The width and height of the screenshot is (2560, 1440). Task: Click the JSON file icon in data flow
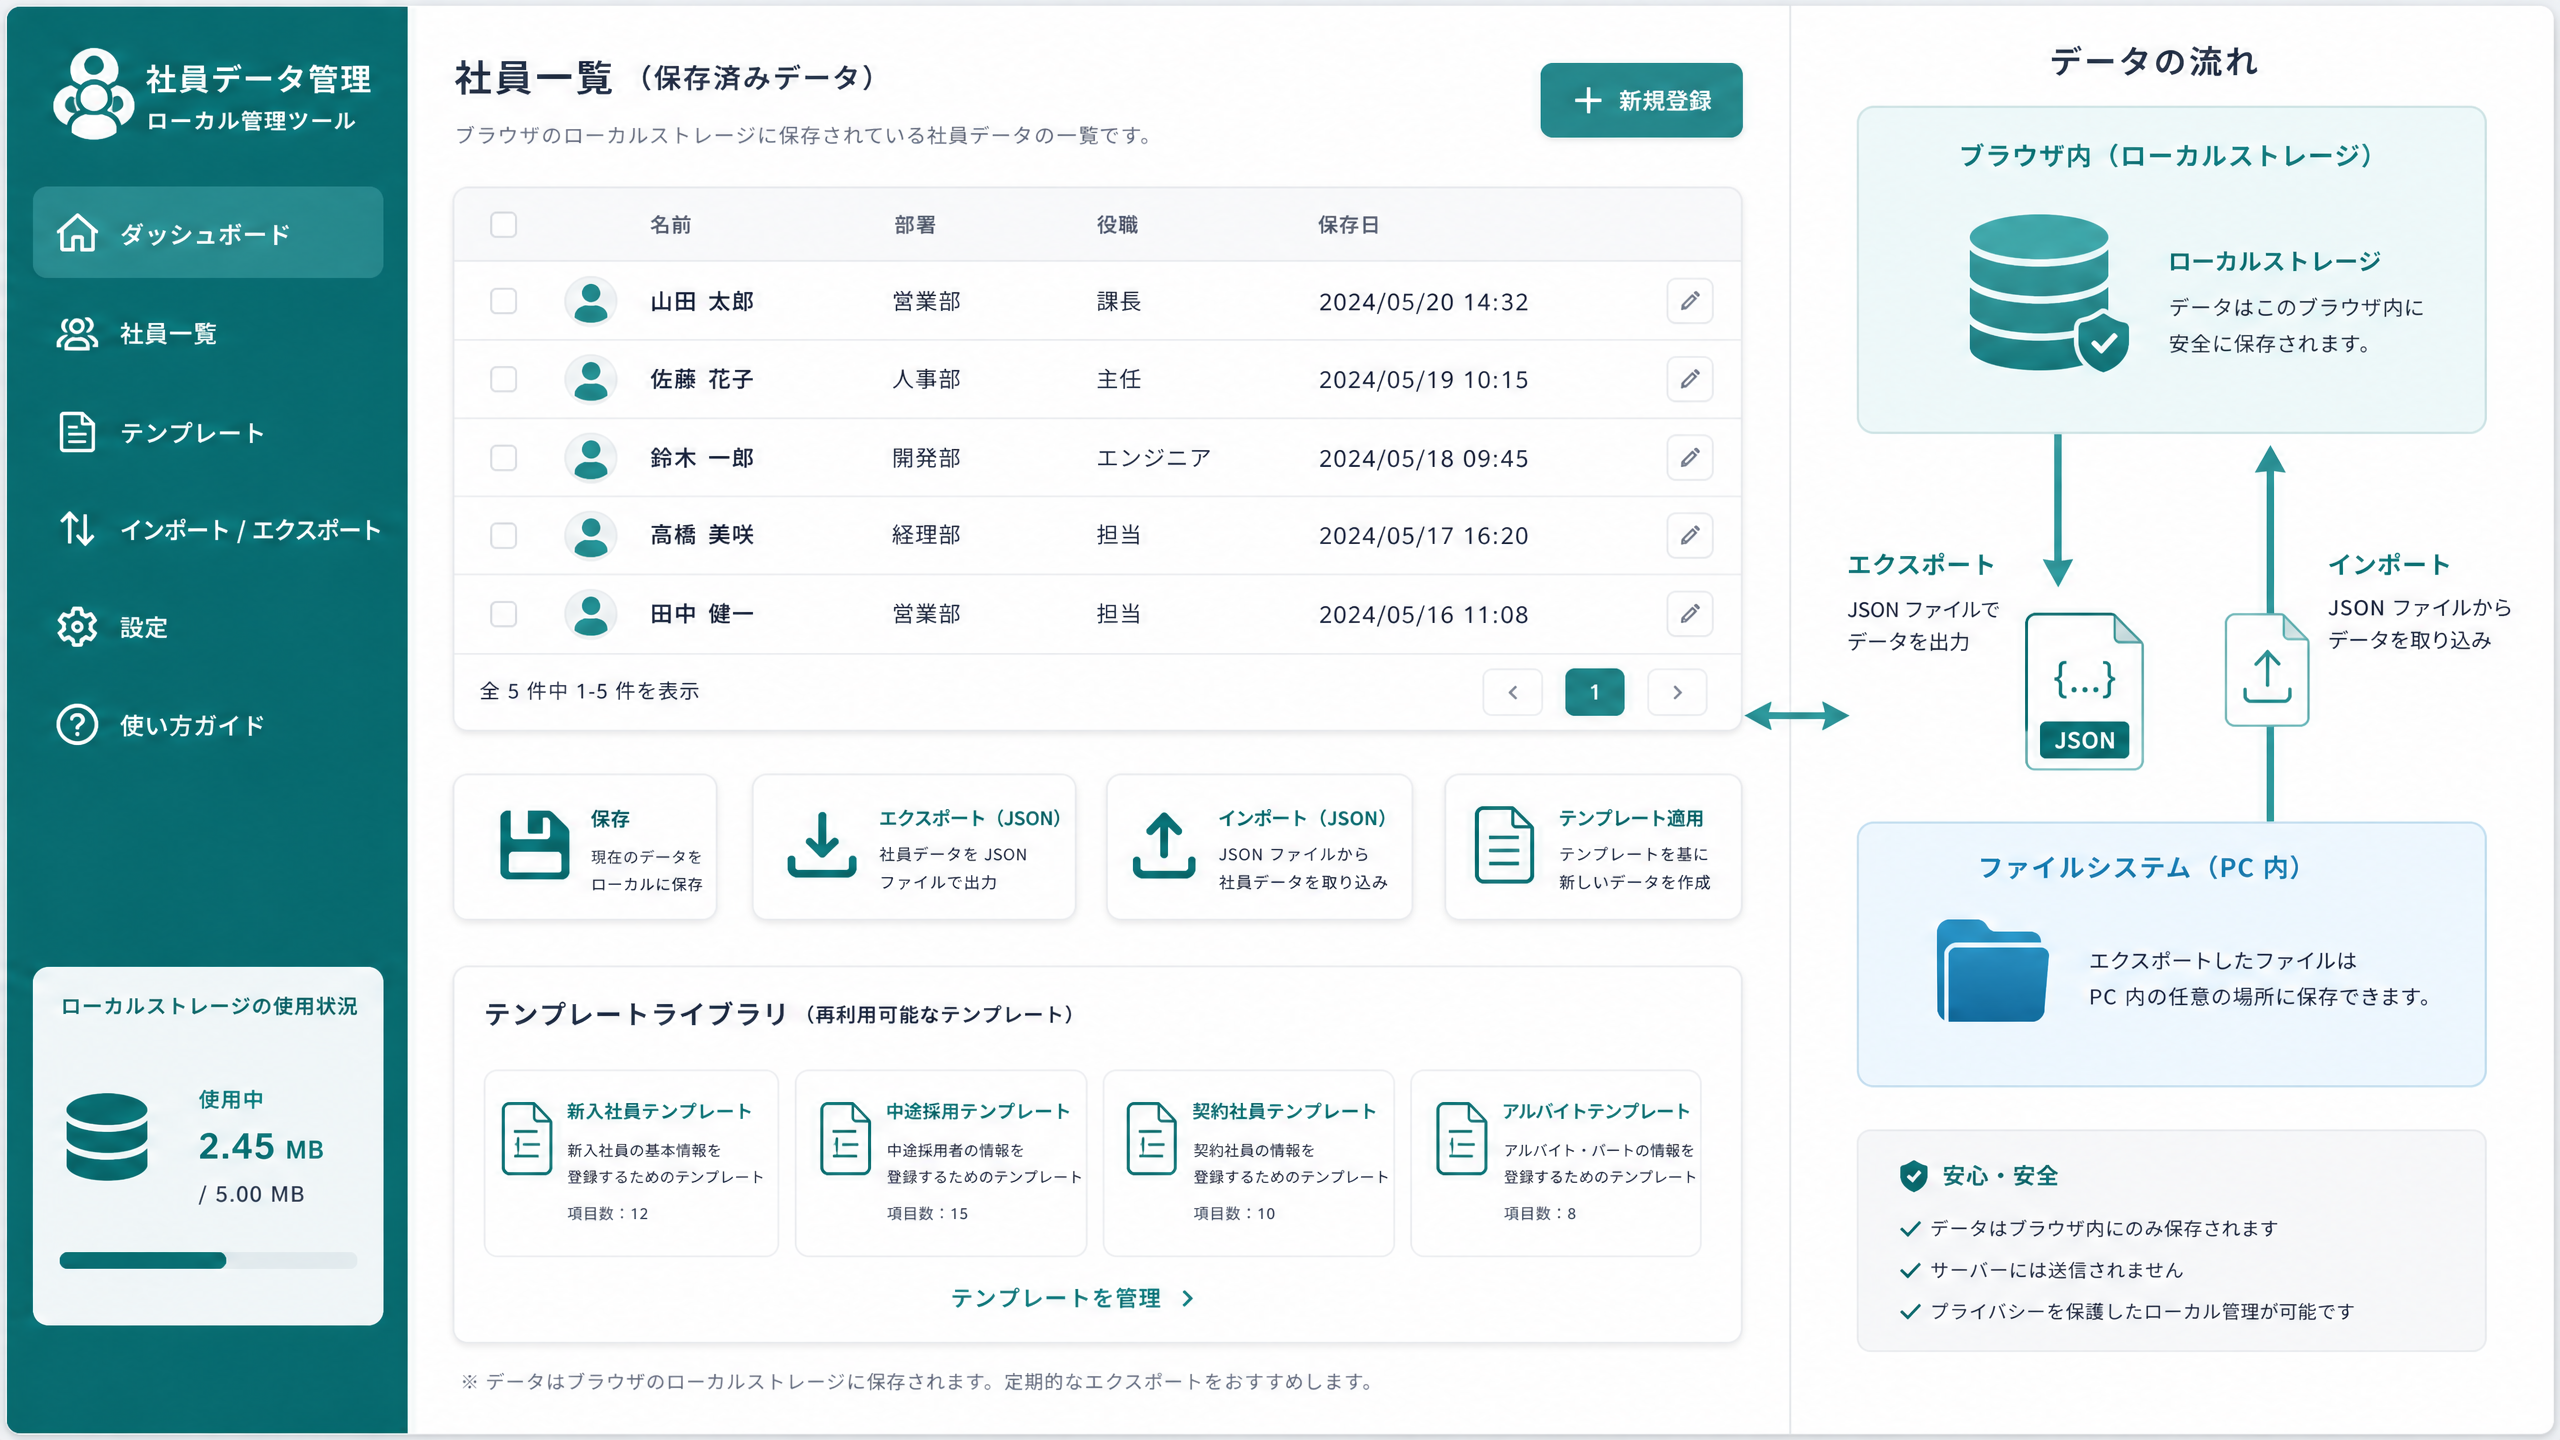2084,691
